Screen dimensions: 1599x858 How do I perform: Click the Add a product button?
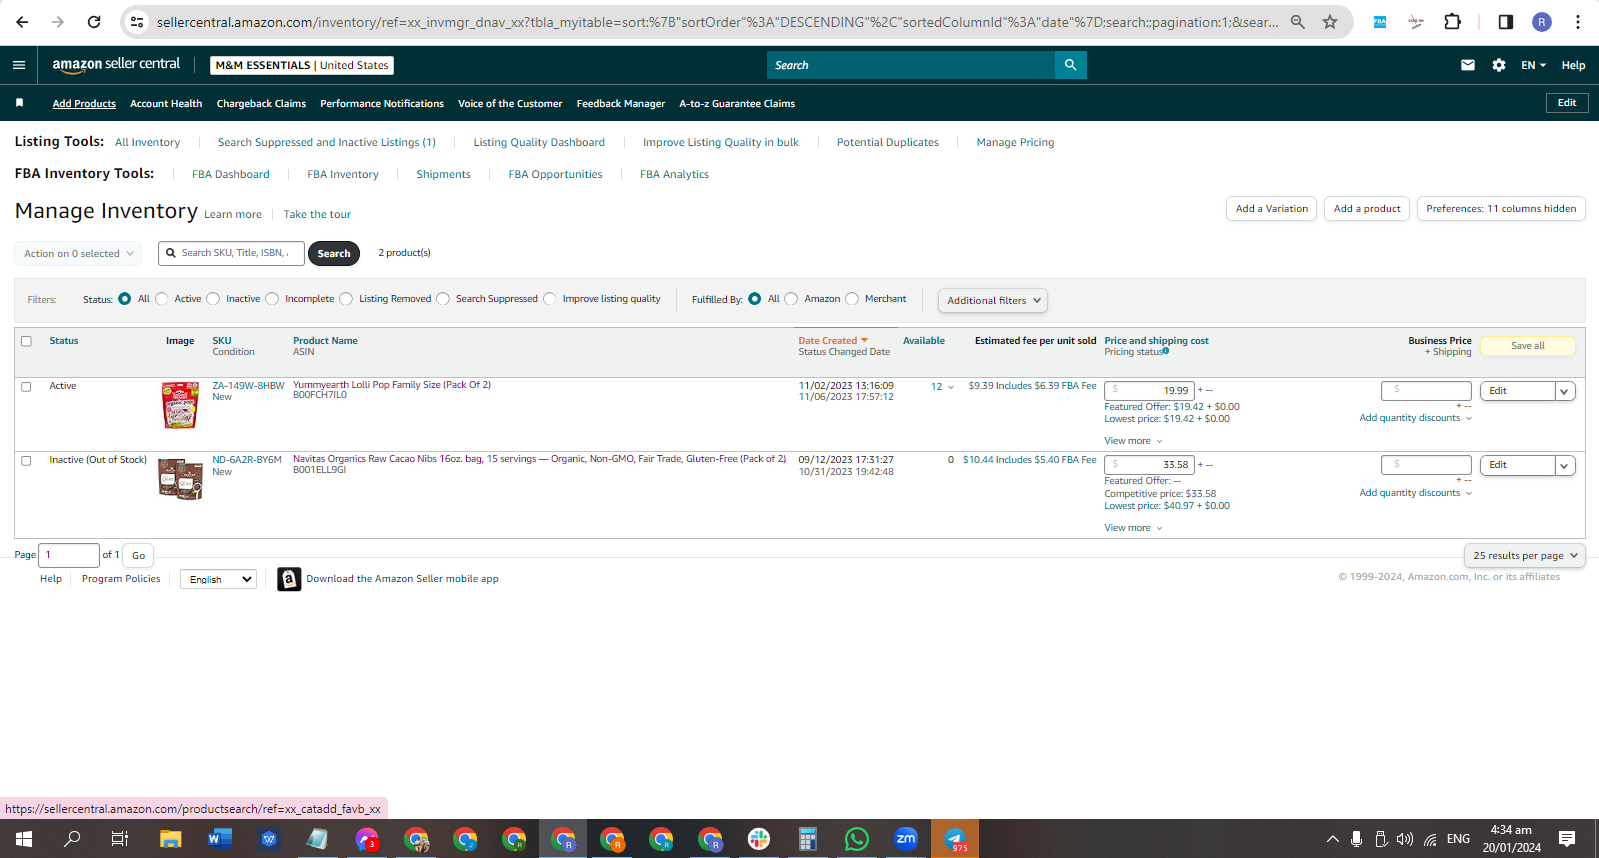pos(1367,209)
